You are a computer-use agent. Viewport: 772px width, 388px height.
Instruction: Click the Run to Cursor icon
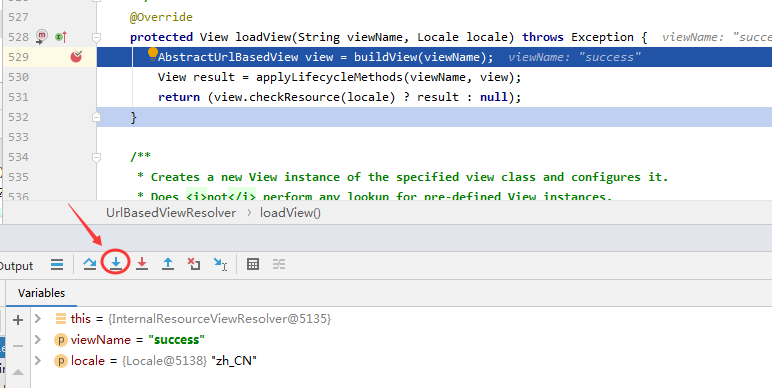click(220, 264)
